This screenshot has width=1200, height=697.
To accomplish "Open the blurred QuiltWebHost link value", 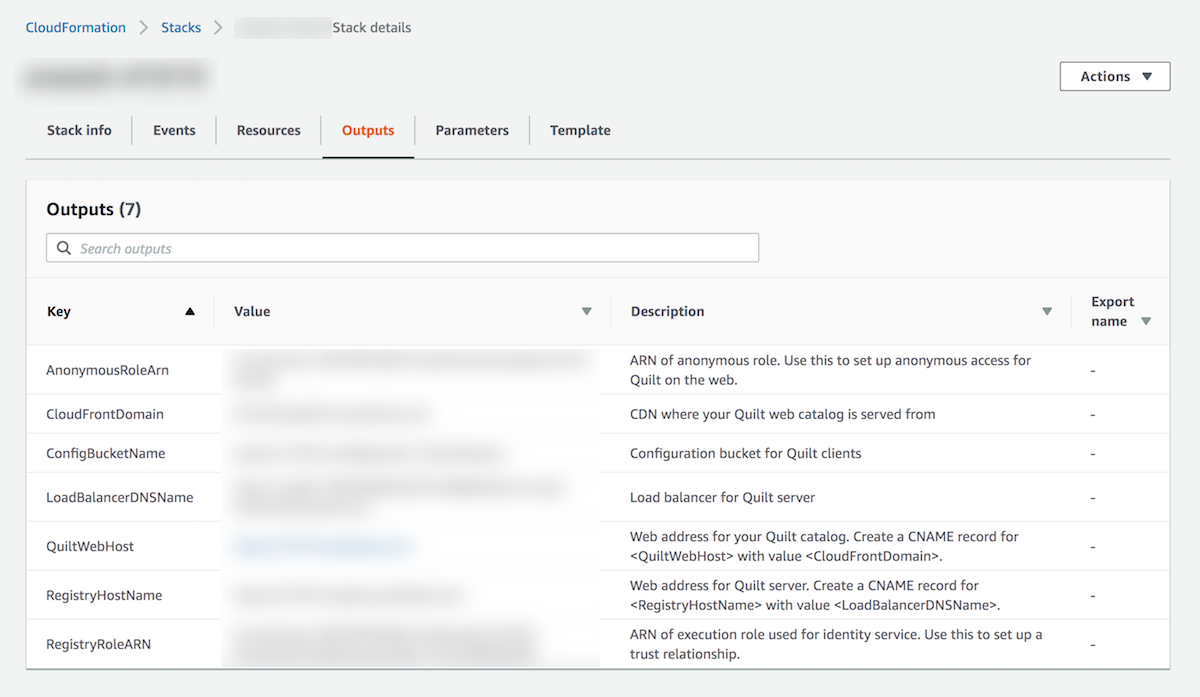I will click(322, 546).
